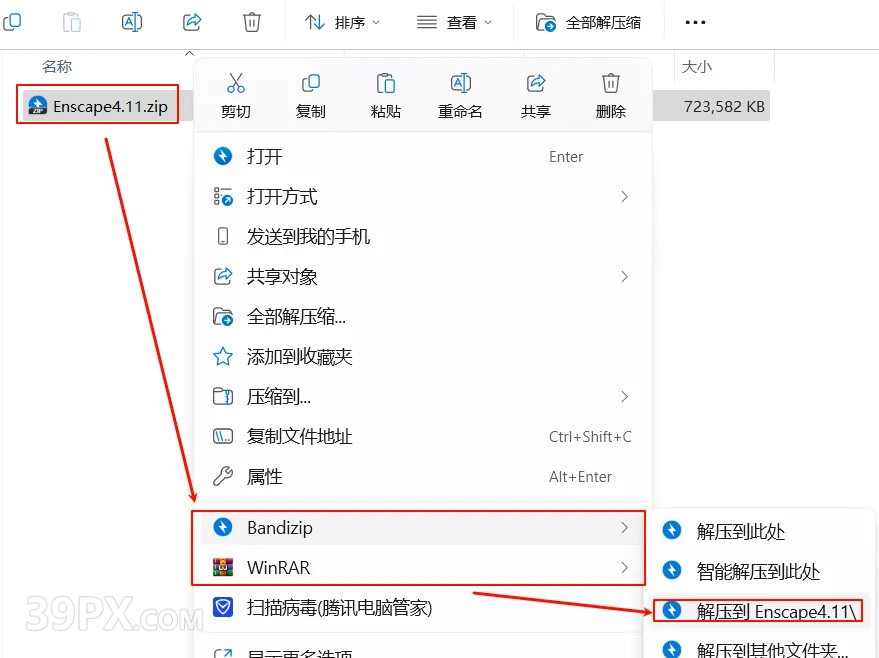Click the 全部解压缩 toolbar button
879x658 pixels.
588,22
